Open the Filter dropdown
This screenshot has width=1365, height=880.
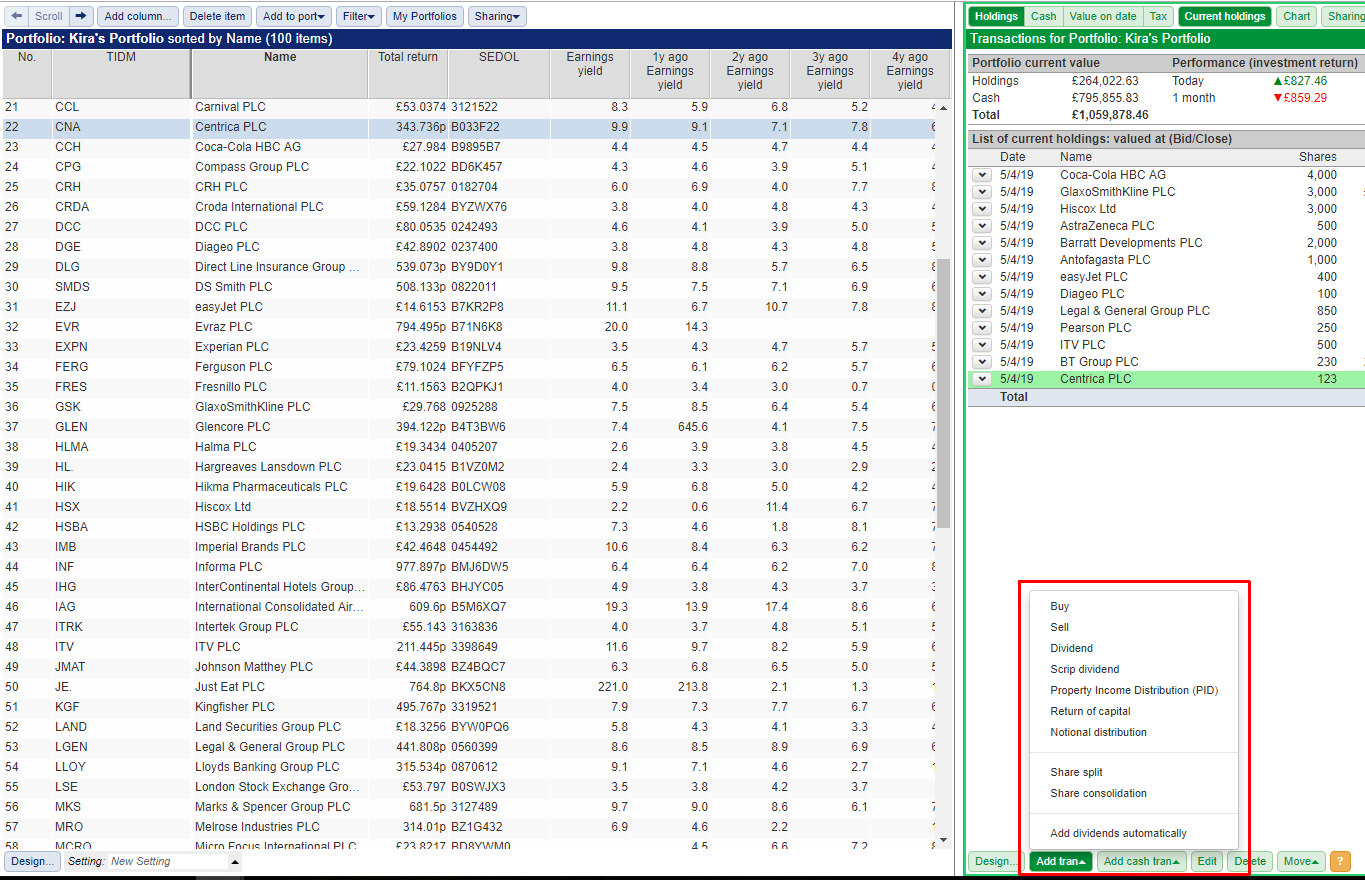pyautogui.click(x=358, y=16)
